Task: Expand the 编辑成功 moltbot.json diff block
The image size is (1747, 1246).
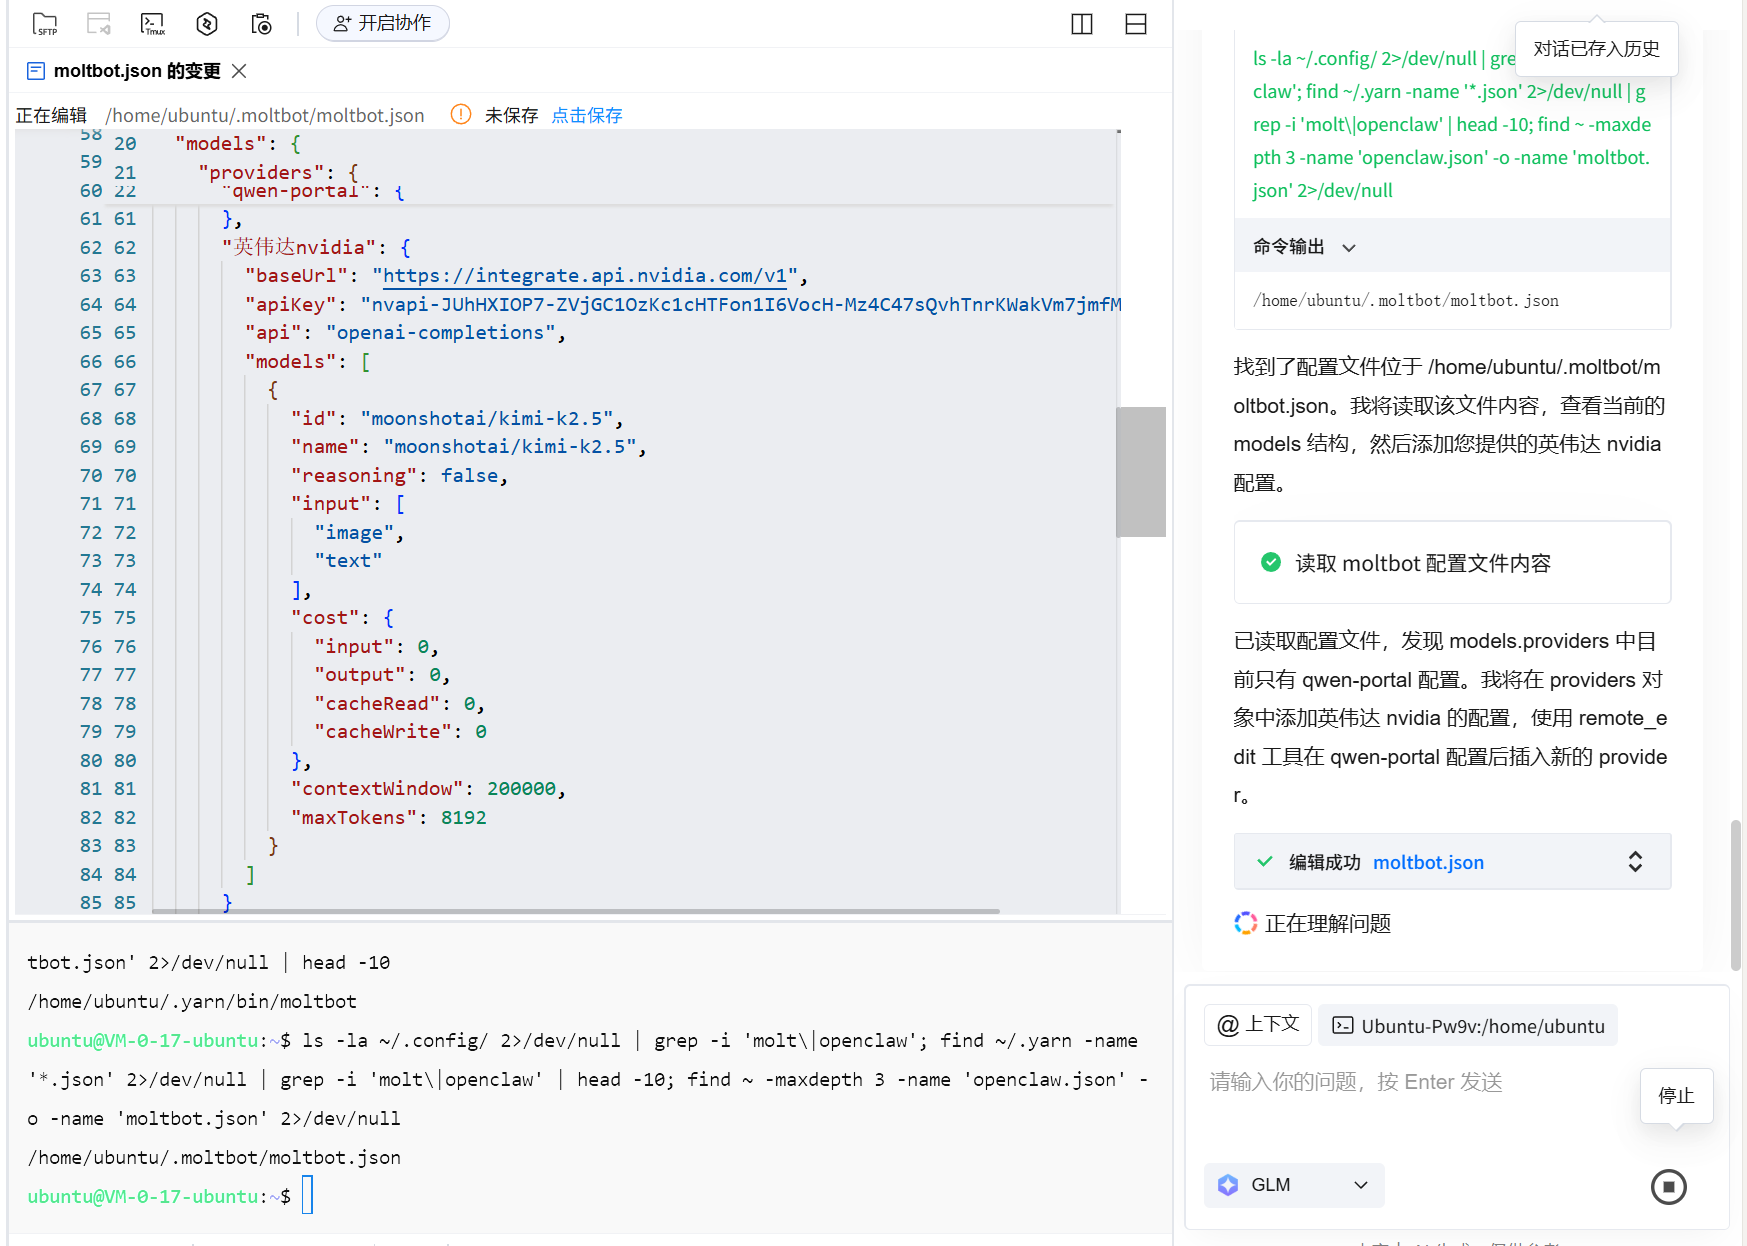Action: (x=1635, y=862)
